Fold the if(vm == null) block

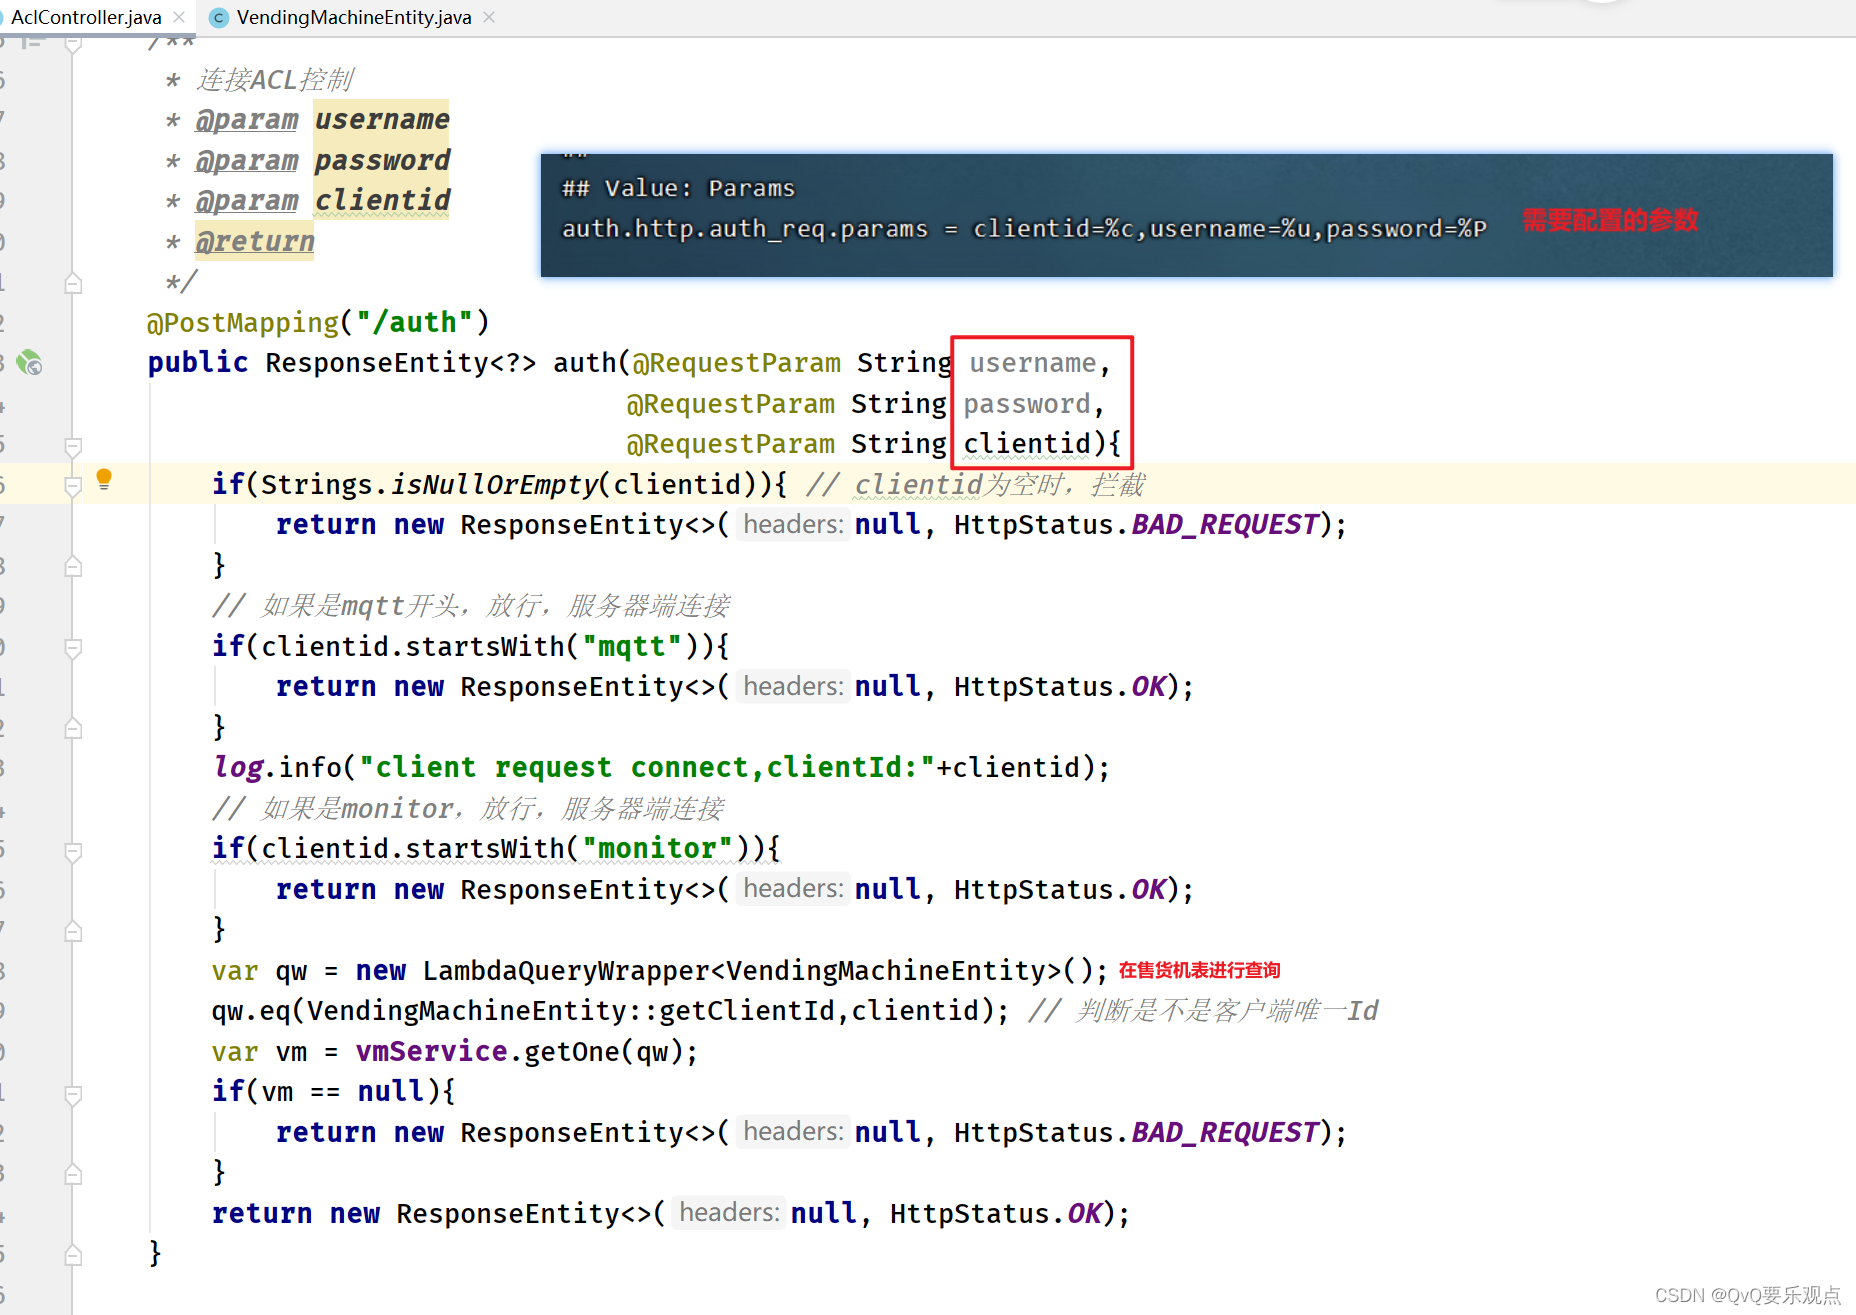click(x=73, y=1094)
